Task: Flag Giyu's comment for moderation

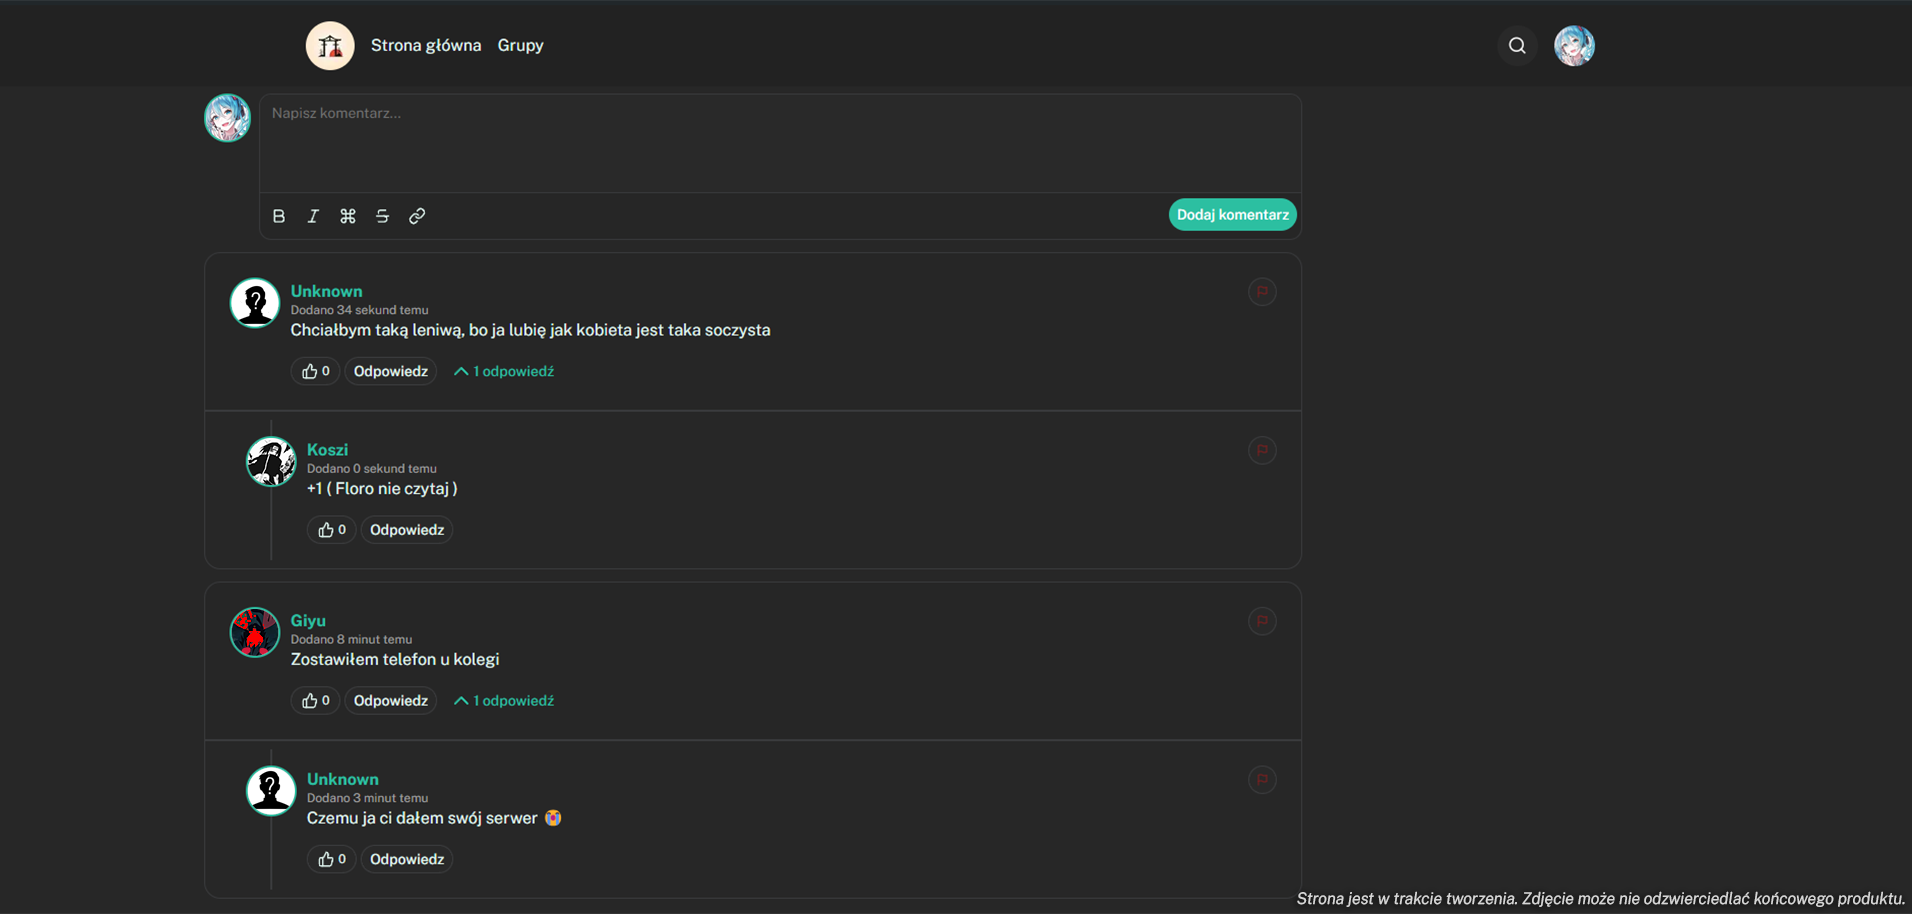Action: 1262,621
